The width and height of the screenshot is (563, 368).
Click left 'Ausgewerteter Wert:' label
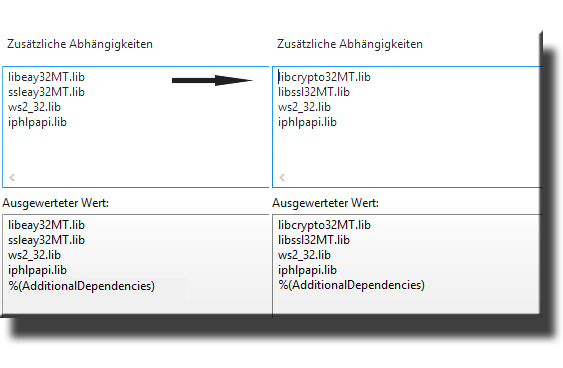(56, 203)
